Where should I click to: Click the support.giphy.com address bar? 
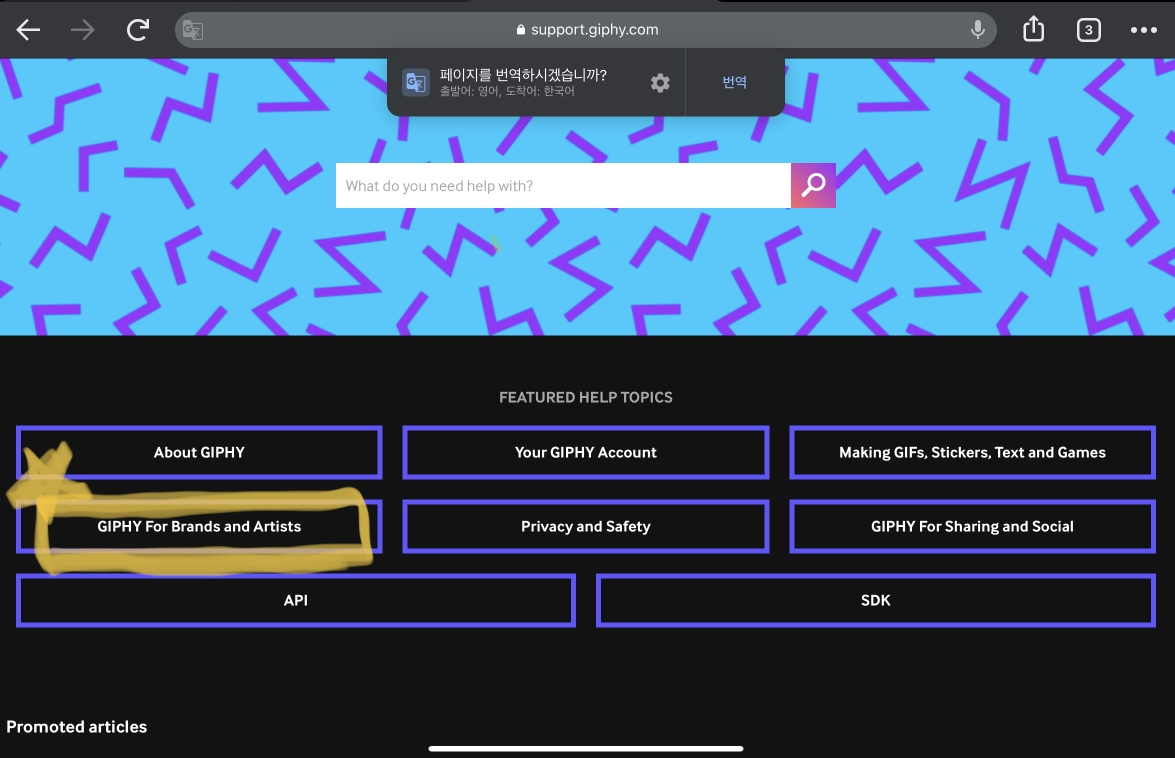585,30
